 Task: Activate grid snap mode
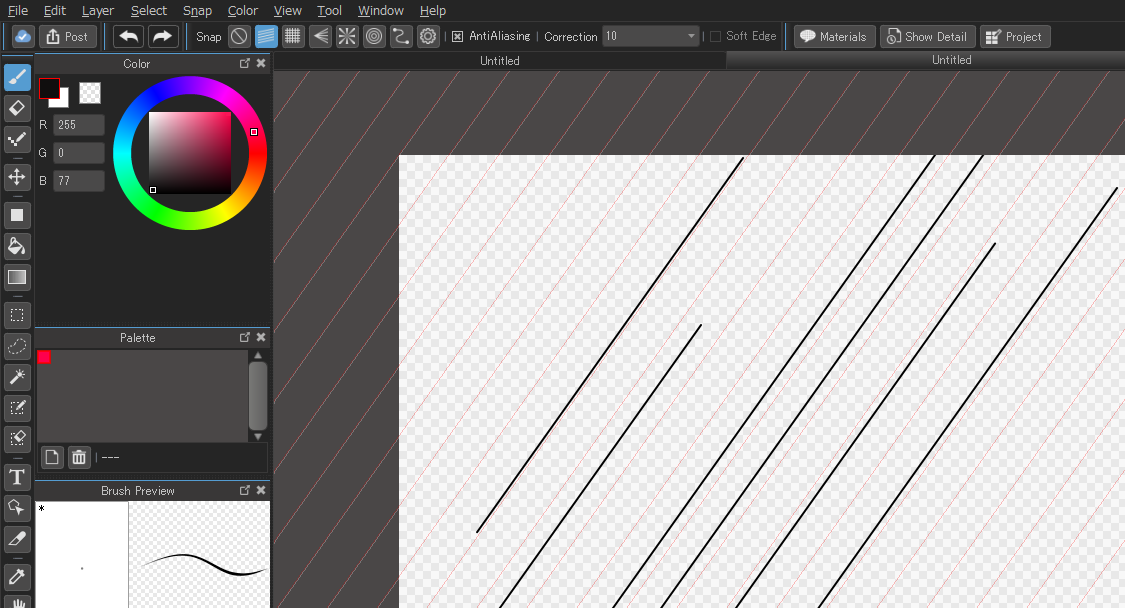tap(293, 36)
